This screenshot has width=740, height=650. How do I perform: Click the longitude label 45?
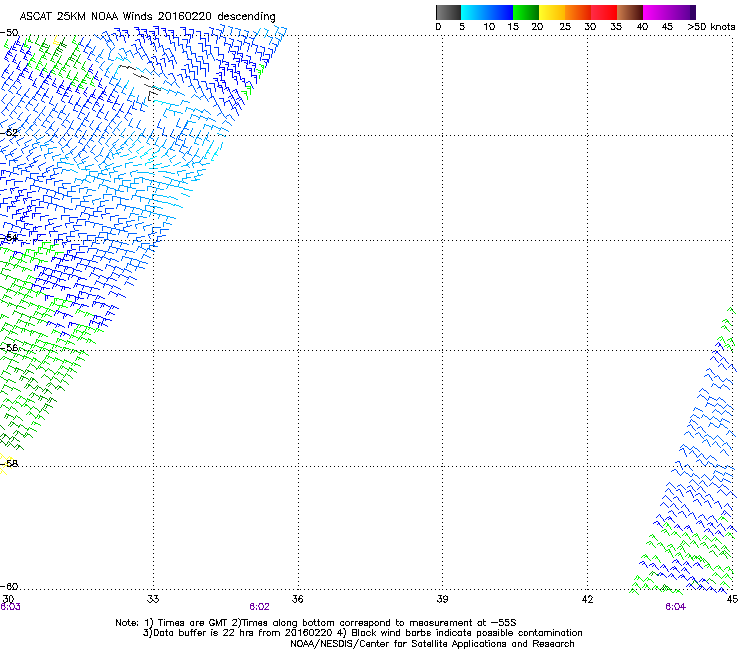[x=732, y=599]
